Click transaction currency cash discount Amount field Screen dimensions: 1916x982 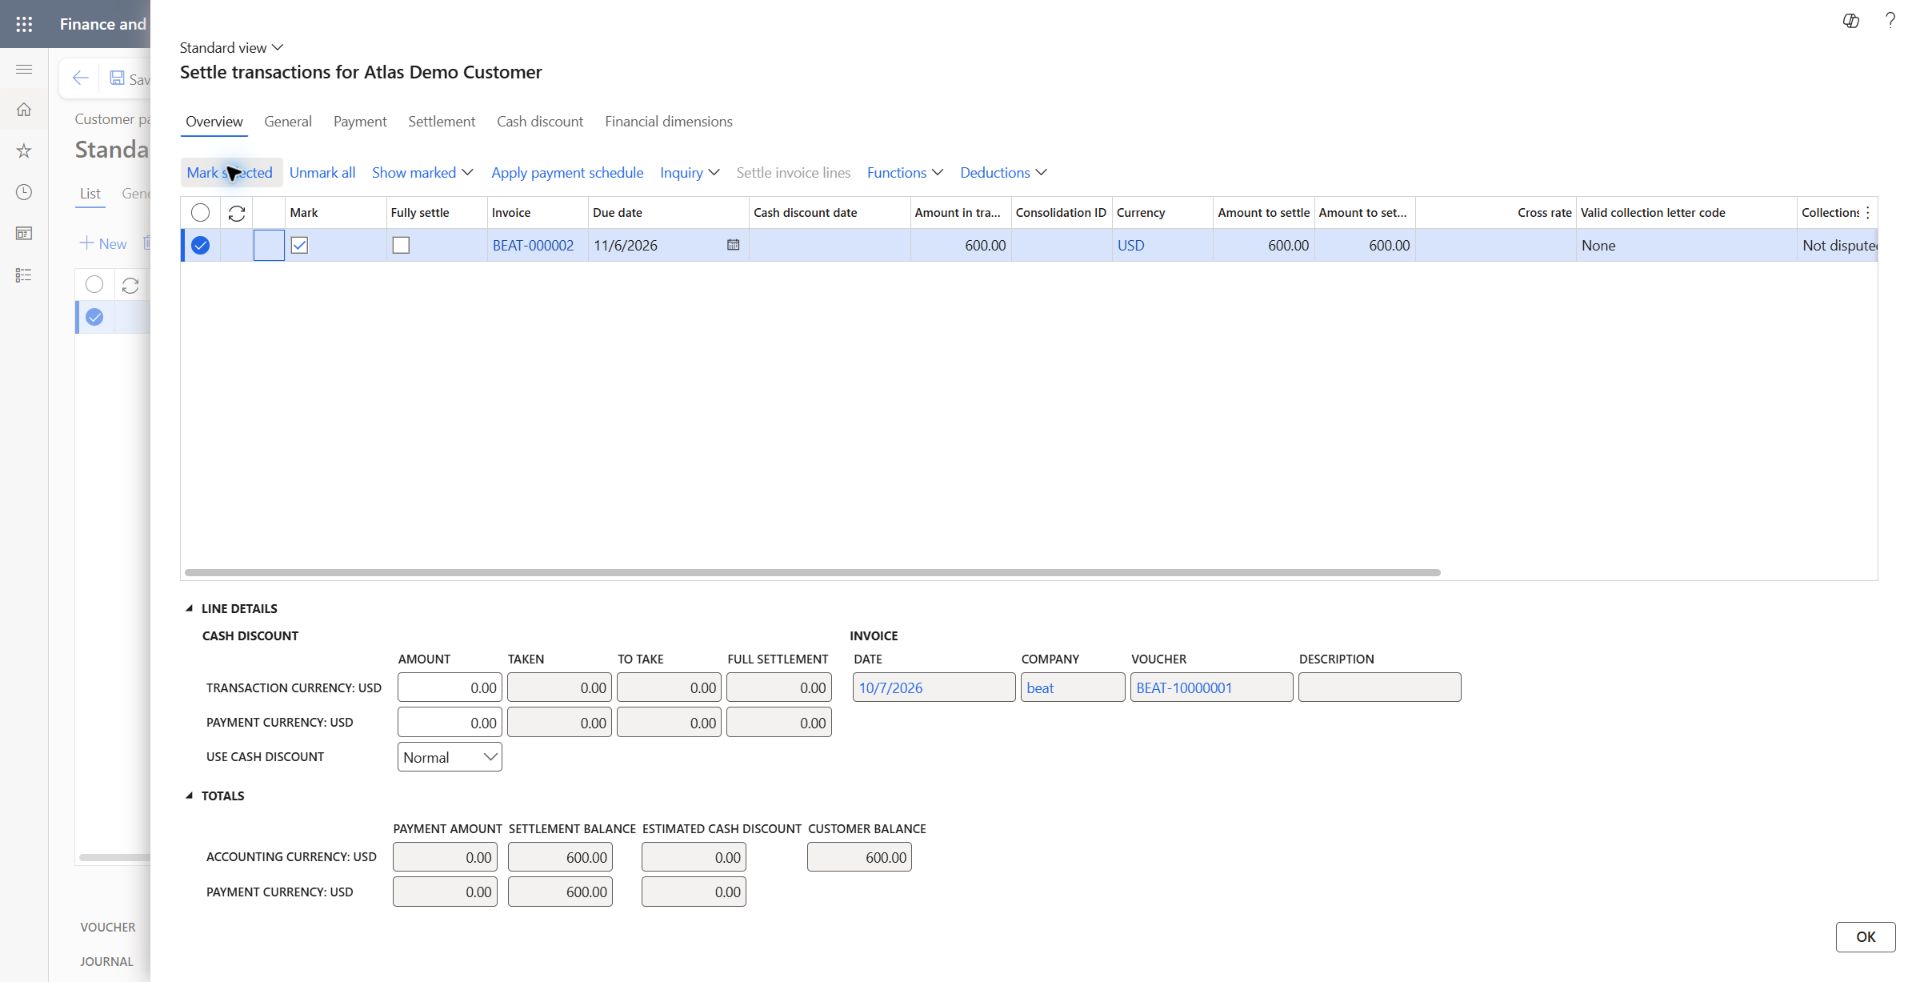(449, 688)
